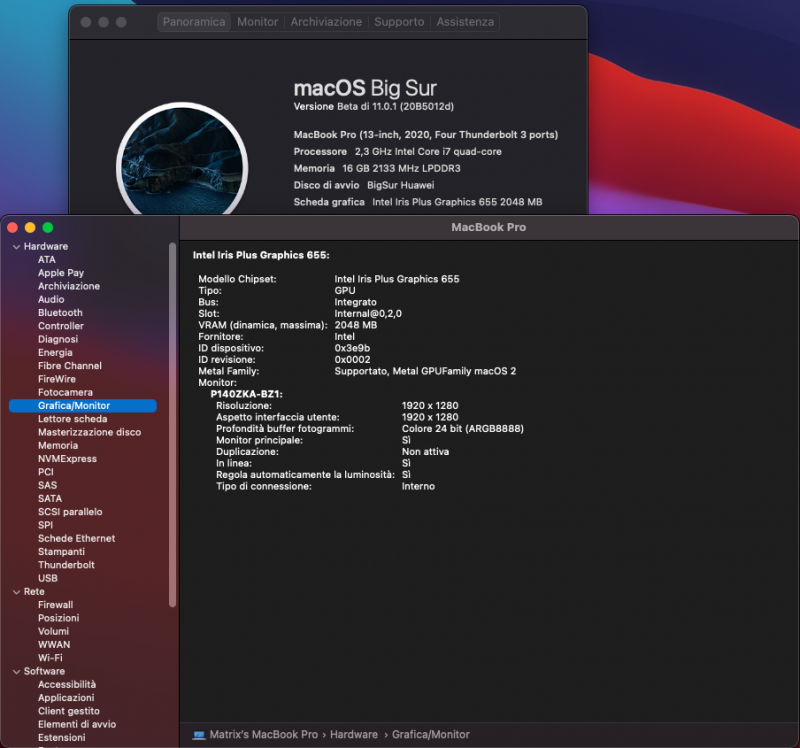
Task: Click Matrix's MacBook Pro in path bar
Action: (x=264, y=735)
